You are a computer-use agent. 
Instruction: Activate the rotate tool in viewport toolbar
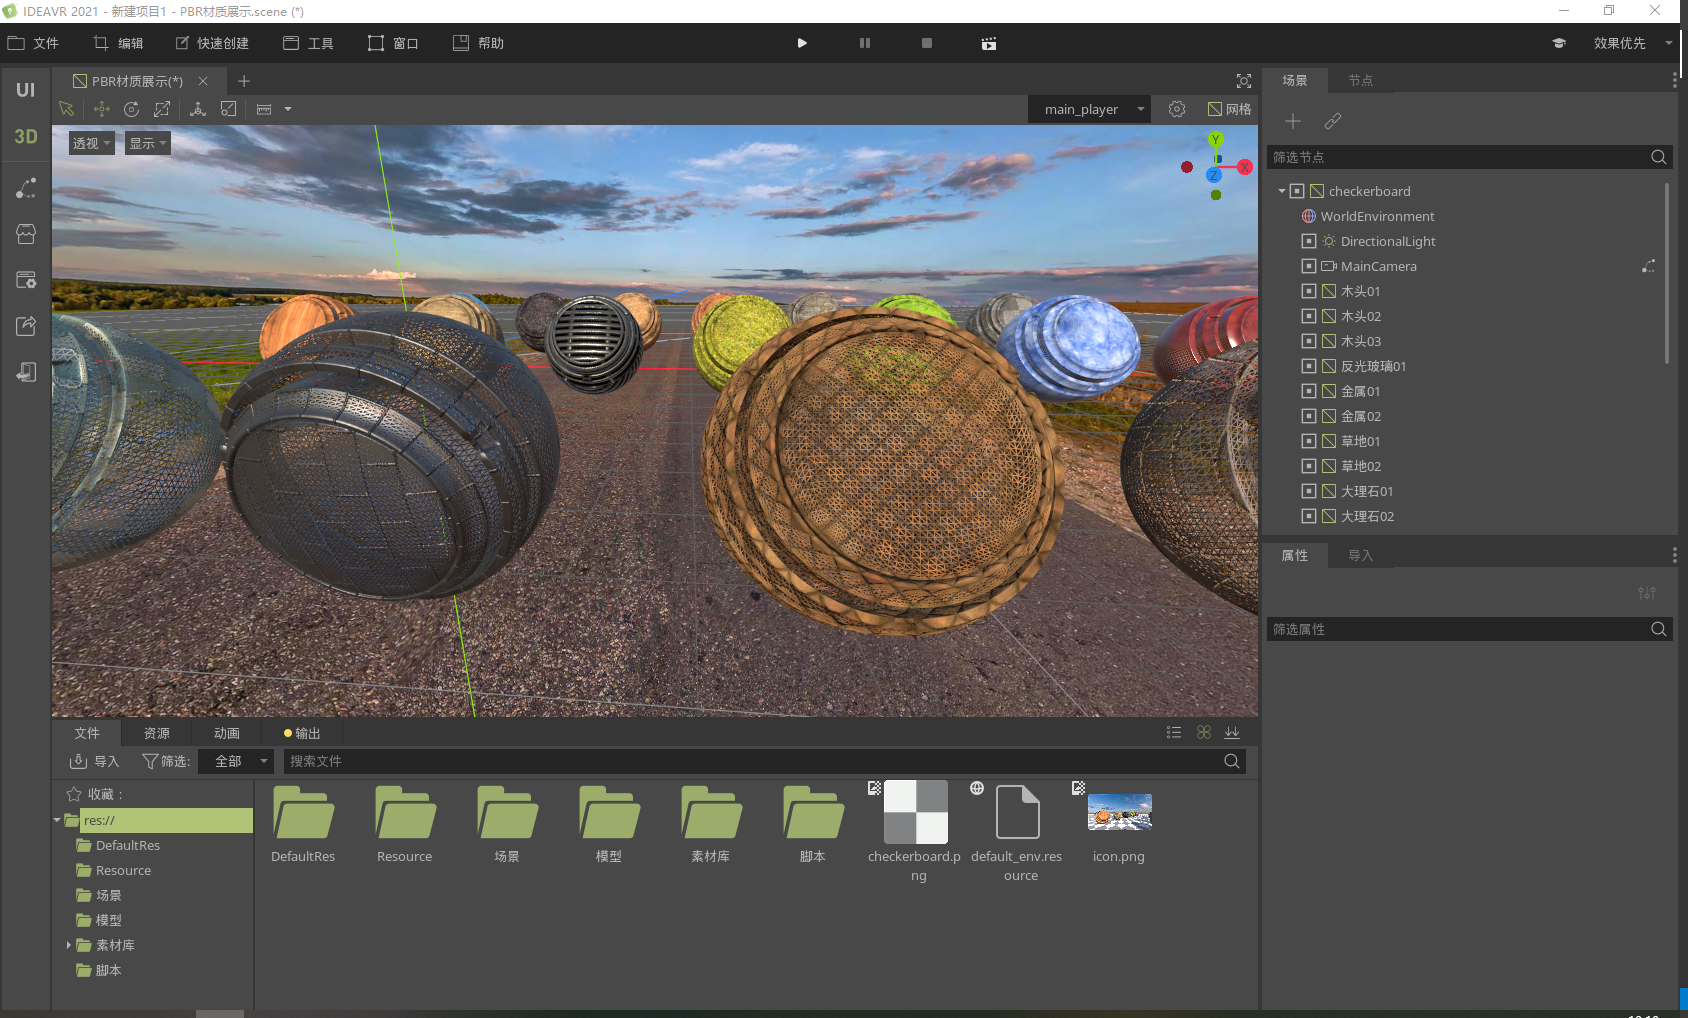pyautogui.click(x=131, y=109)
